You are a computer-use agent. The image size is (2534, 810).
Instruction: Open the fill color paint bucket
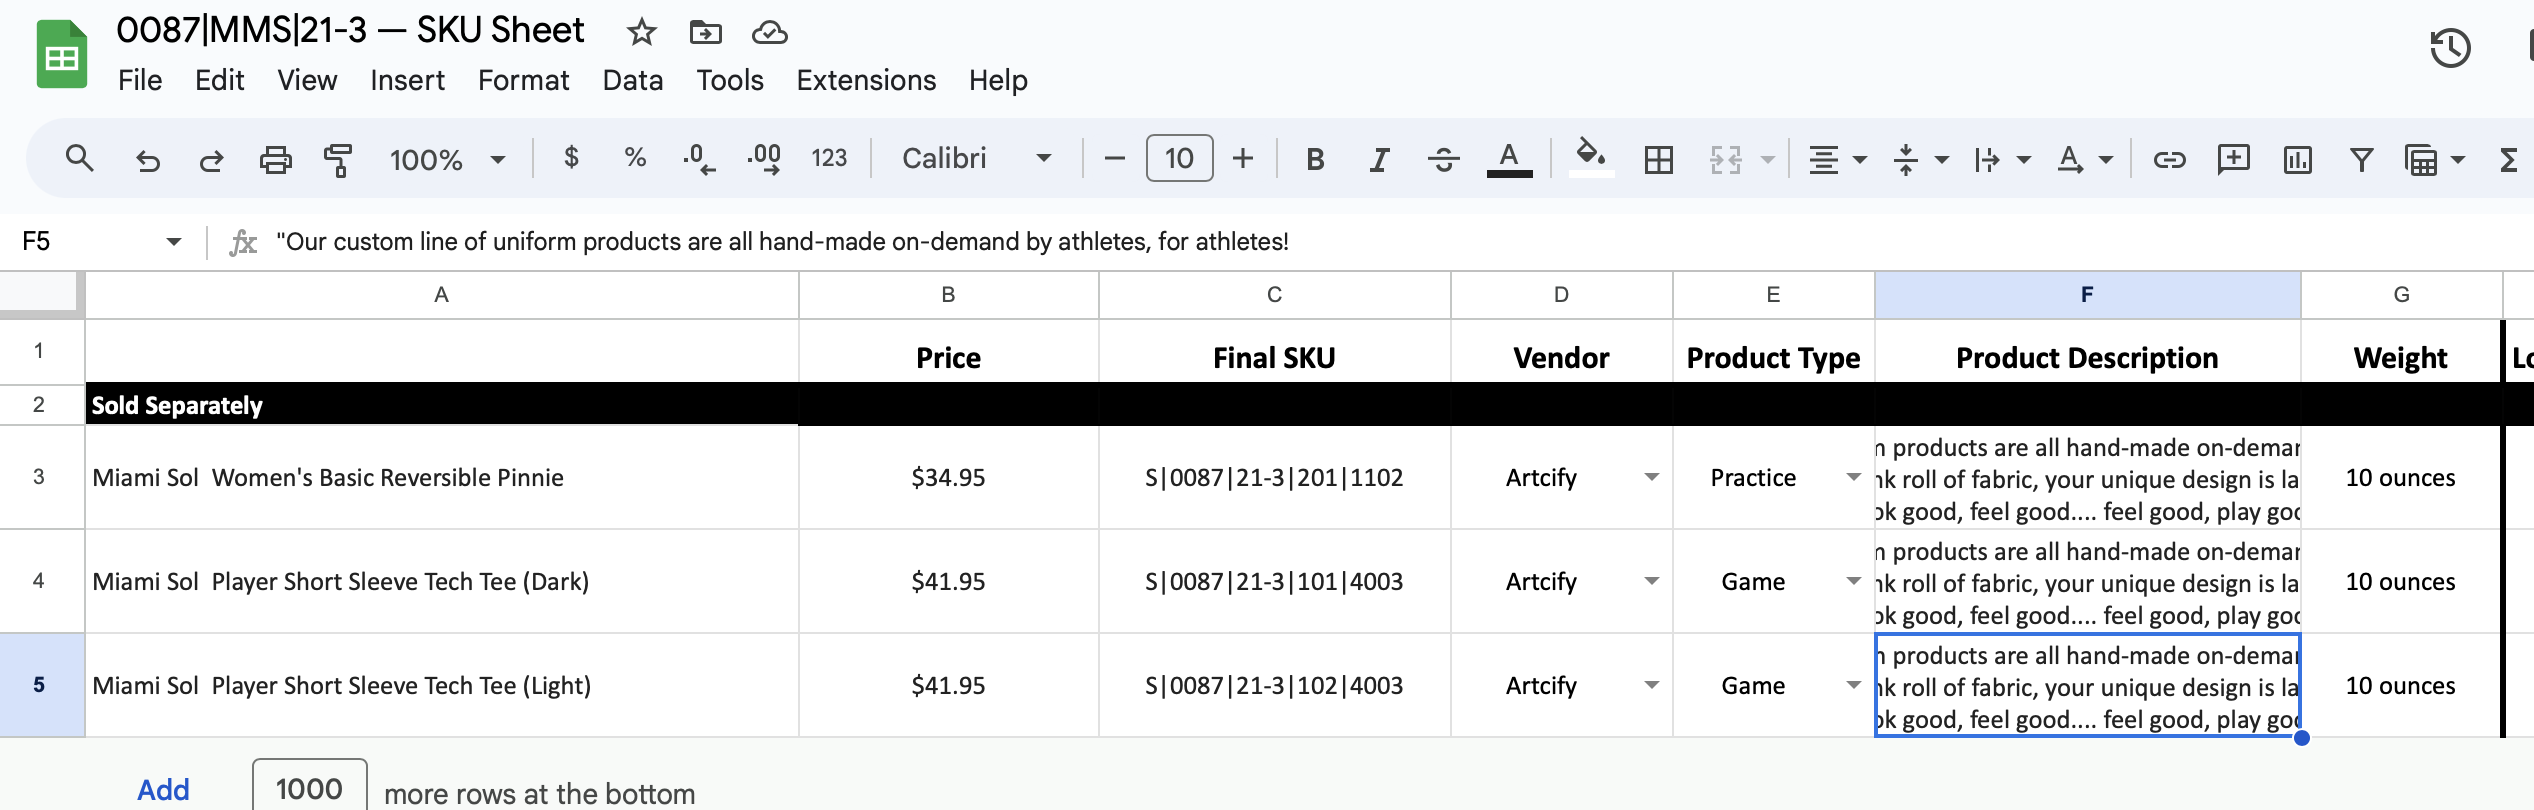click(1590, 157)
